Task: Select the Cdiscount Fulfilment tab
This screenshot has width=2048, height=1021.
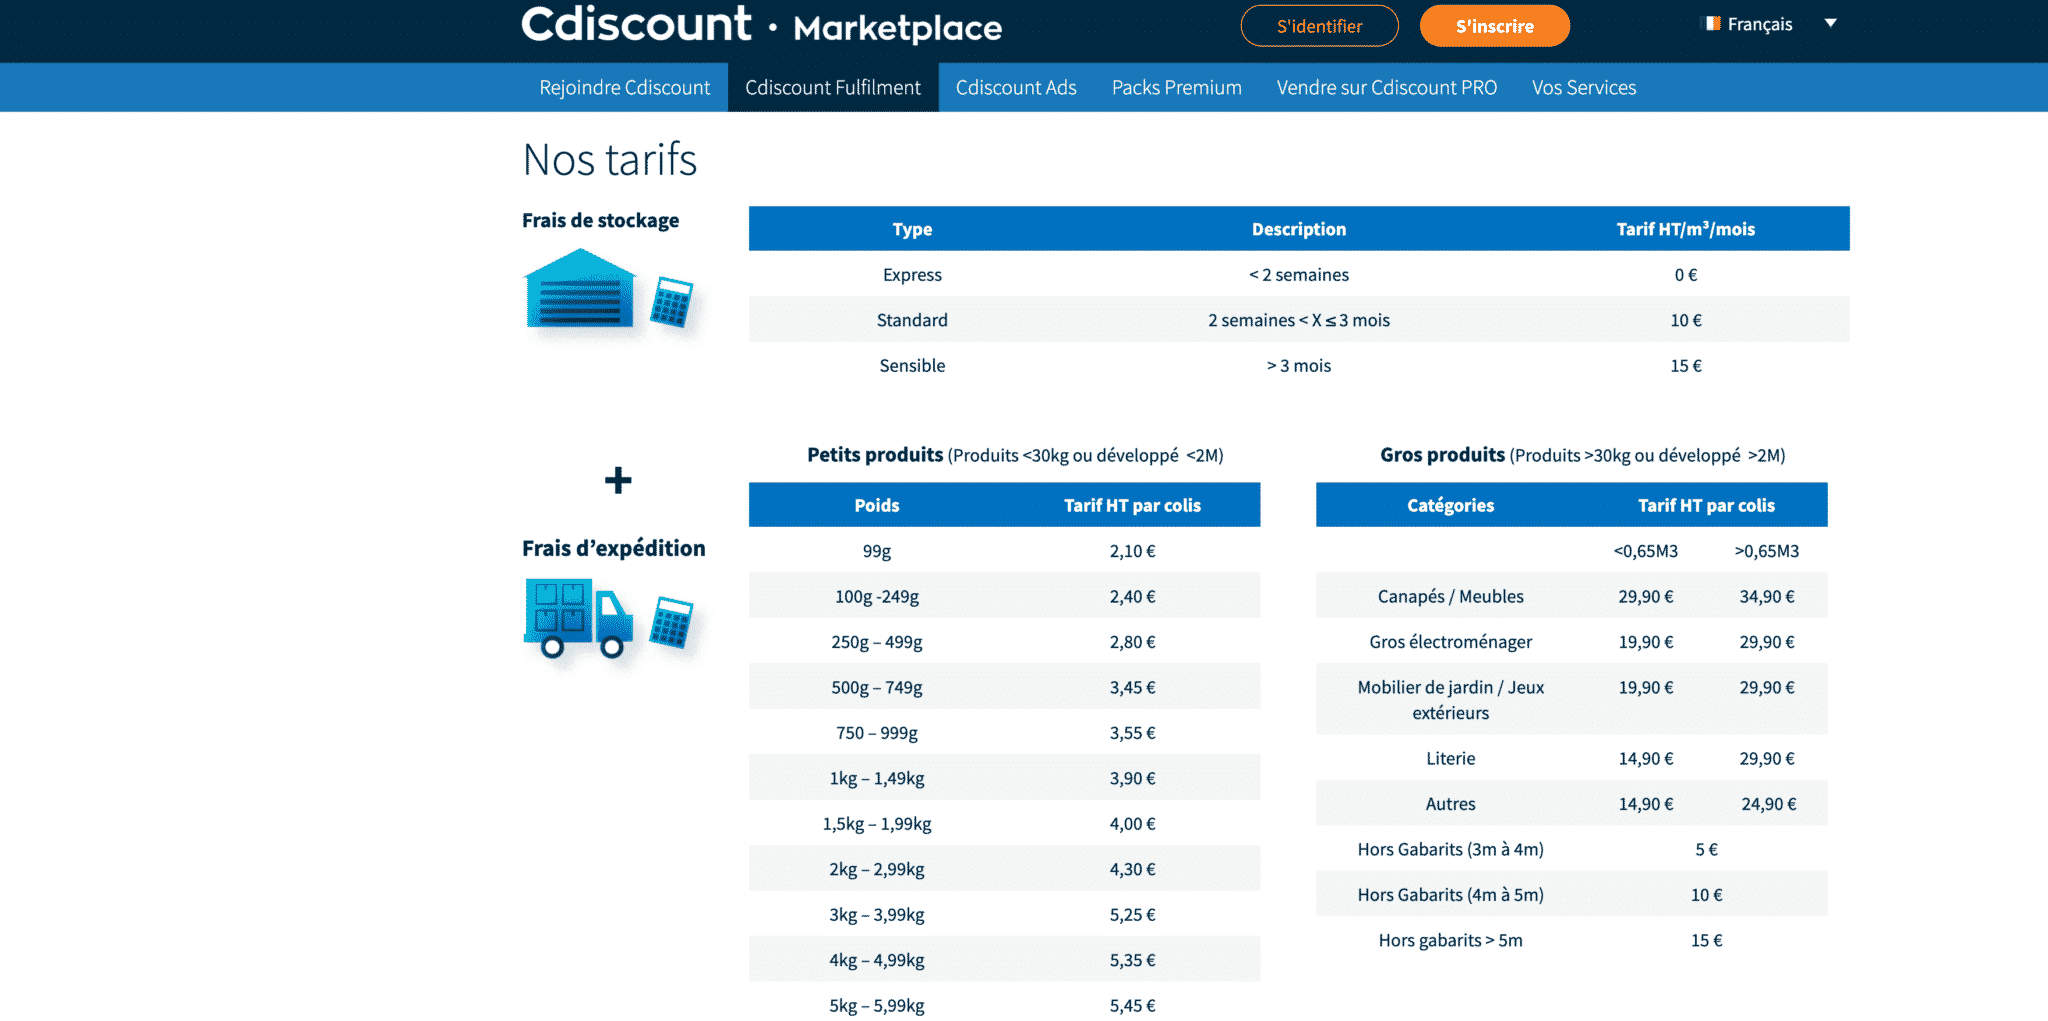Action: tap(832, 88)
